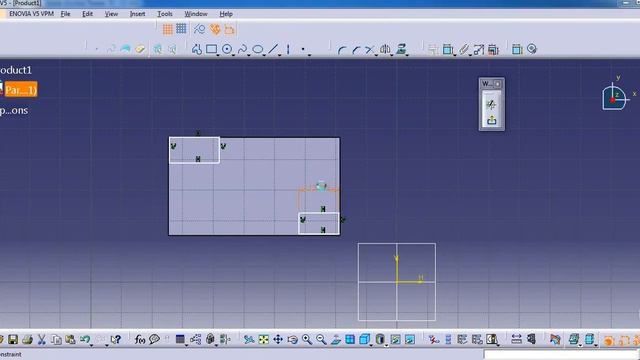This screenshot has width=640, height=360.
Task: Open the ENOVIA V5 VPM menu
Action: [x=31, y=14]
